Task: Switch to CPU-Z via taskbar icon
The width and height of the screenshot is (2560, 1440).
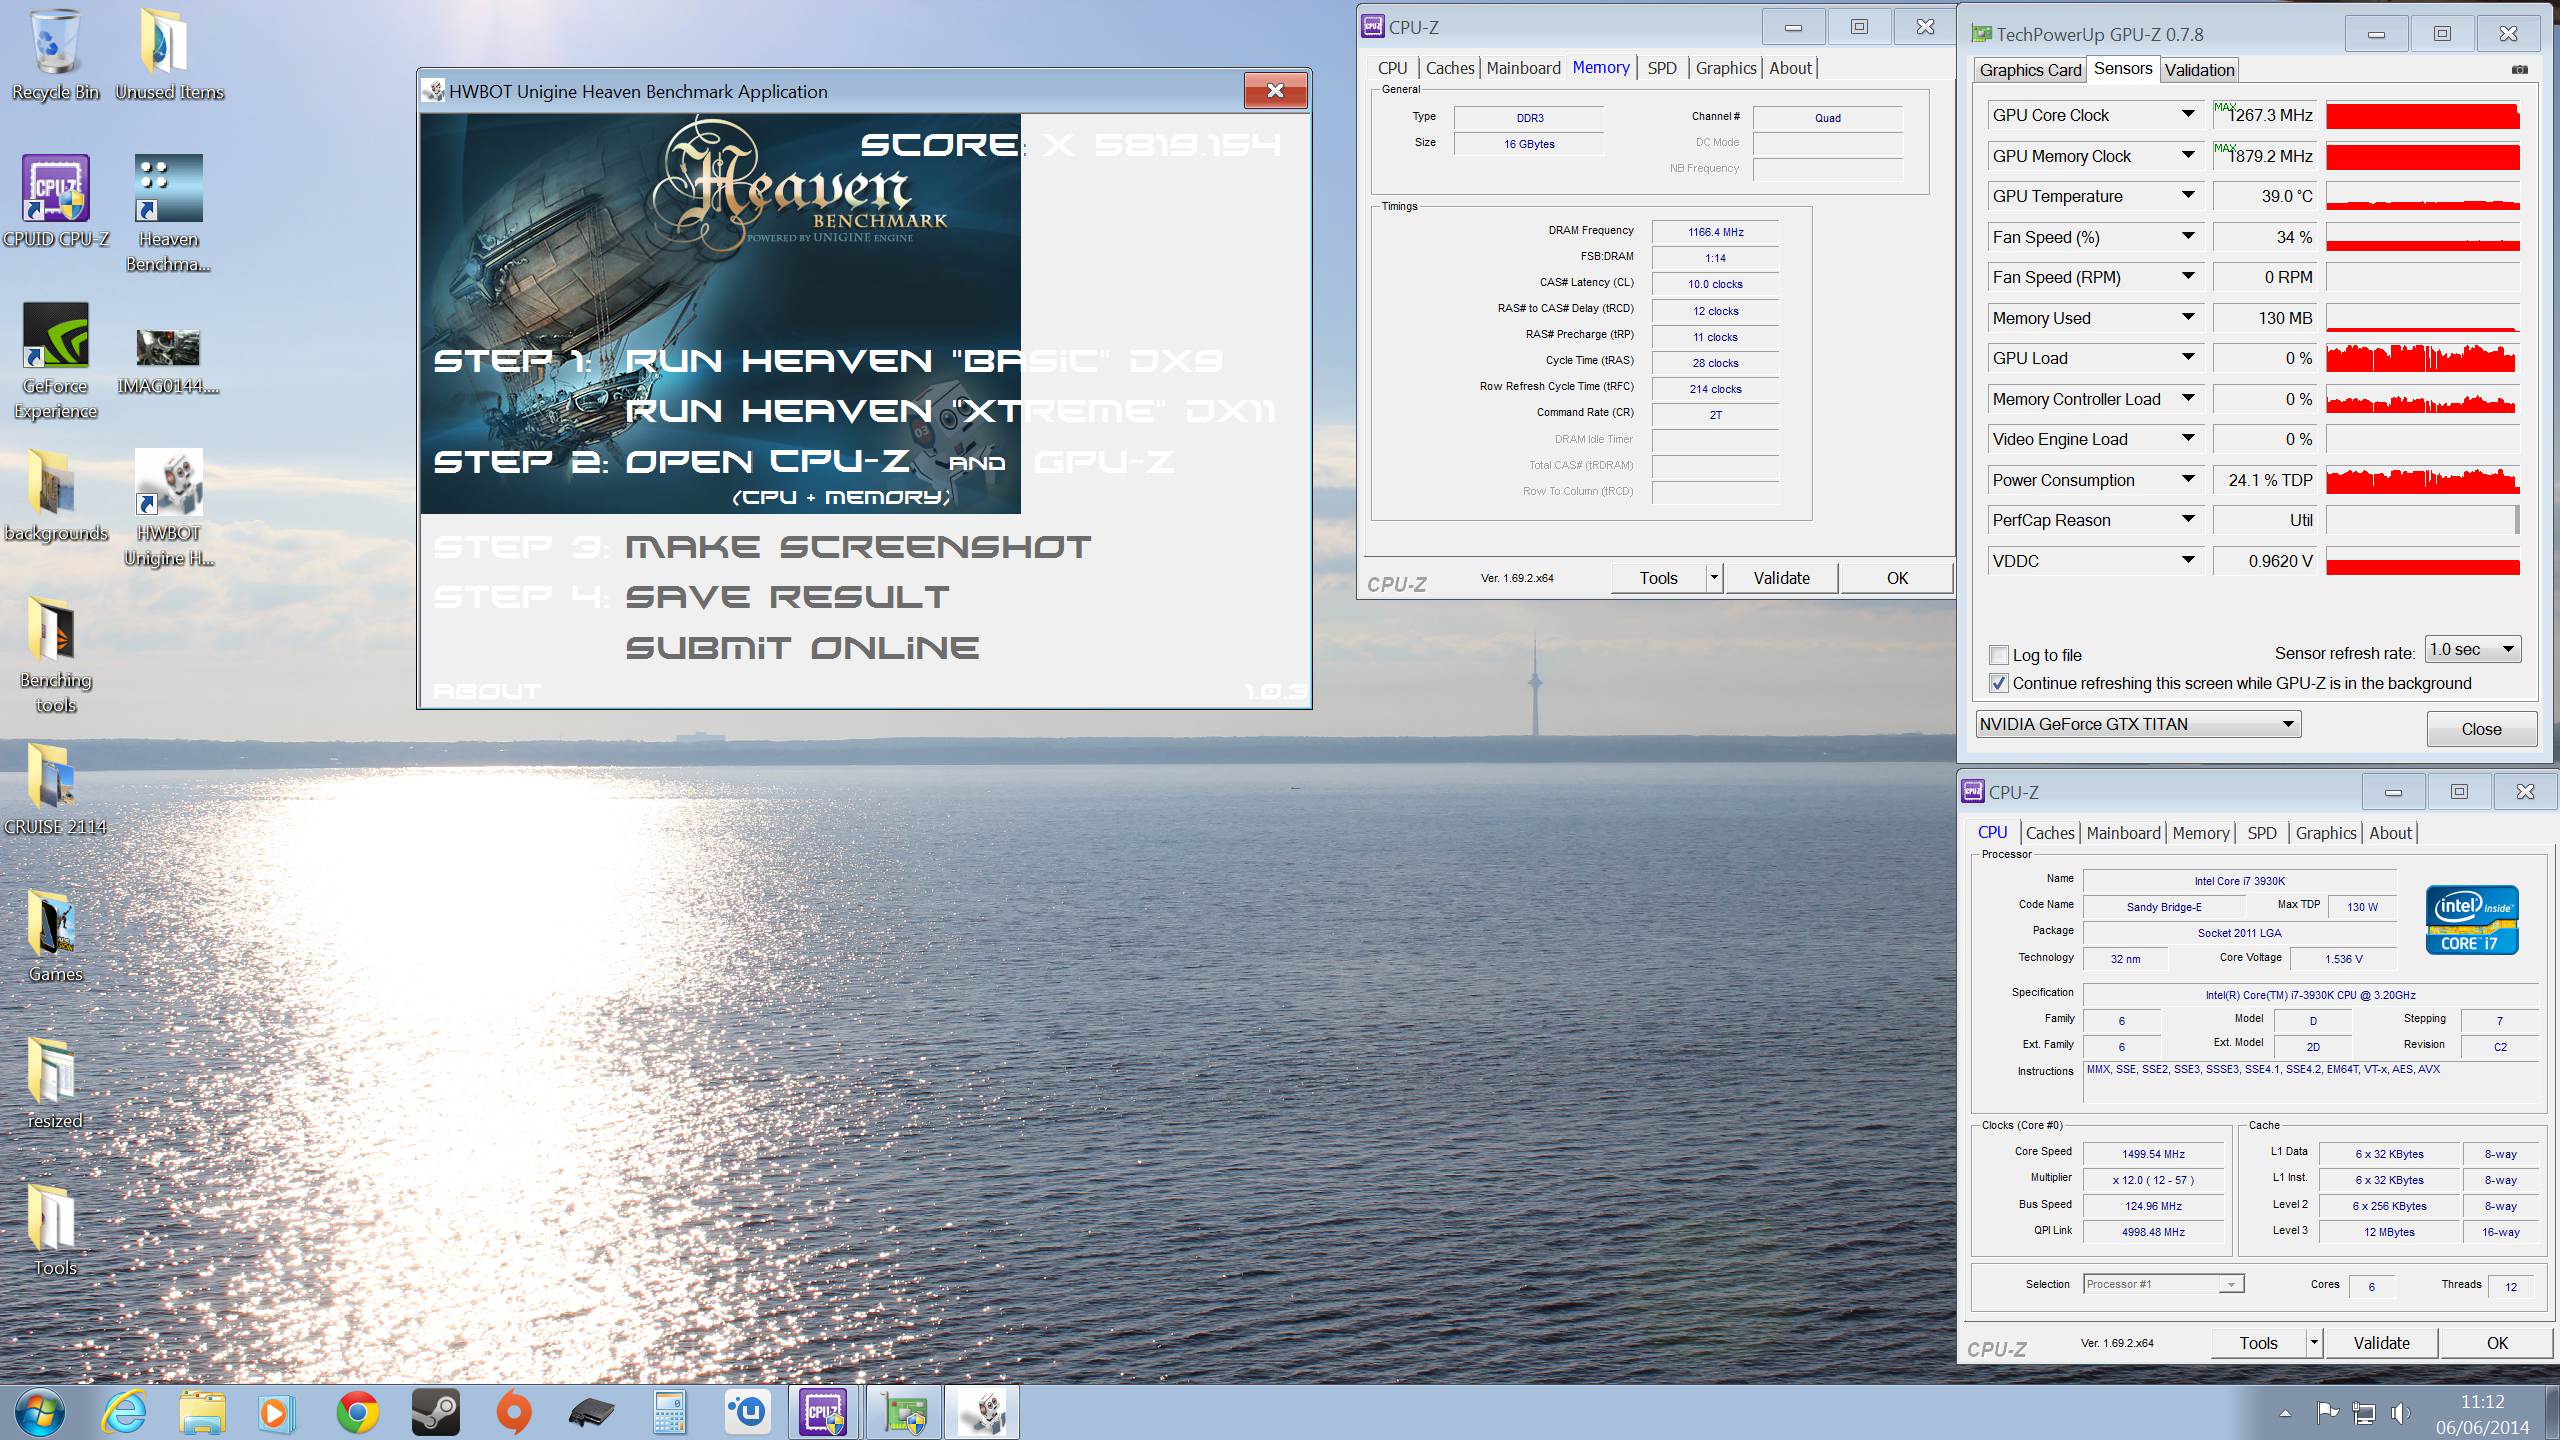Action: point(824,1413)
